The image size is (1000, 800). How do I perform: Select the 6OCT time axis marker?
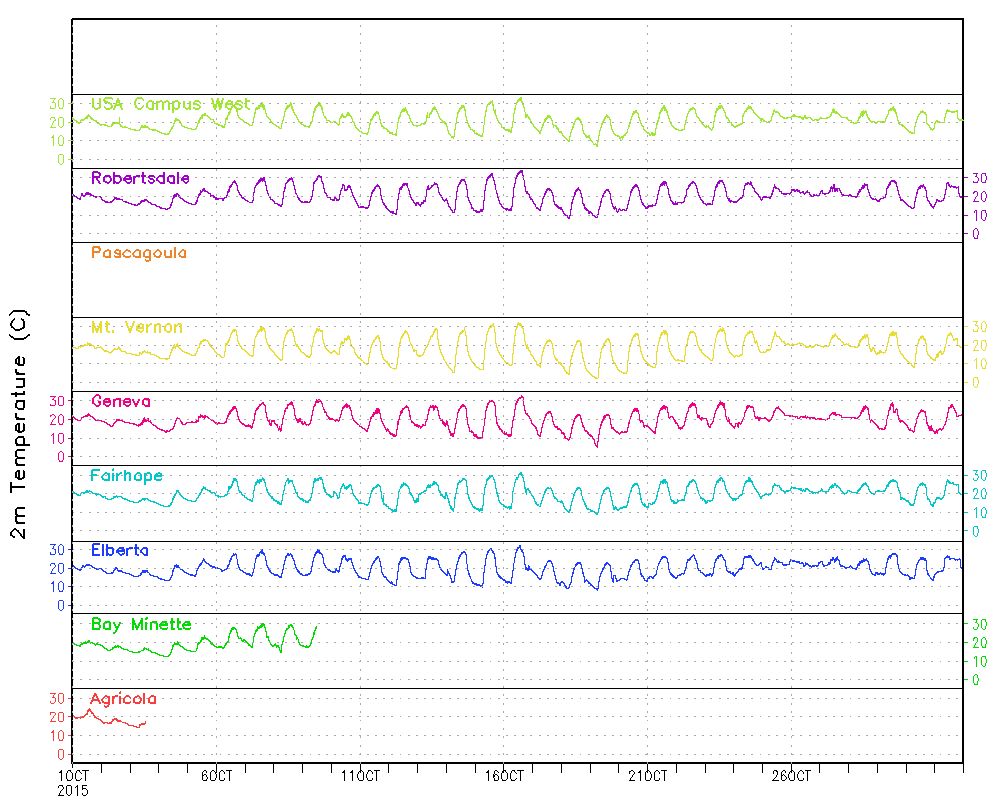[x=217, y=776]
